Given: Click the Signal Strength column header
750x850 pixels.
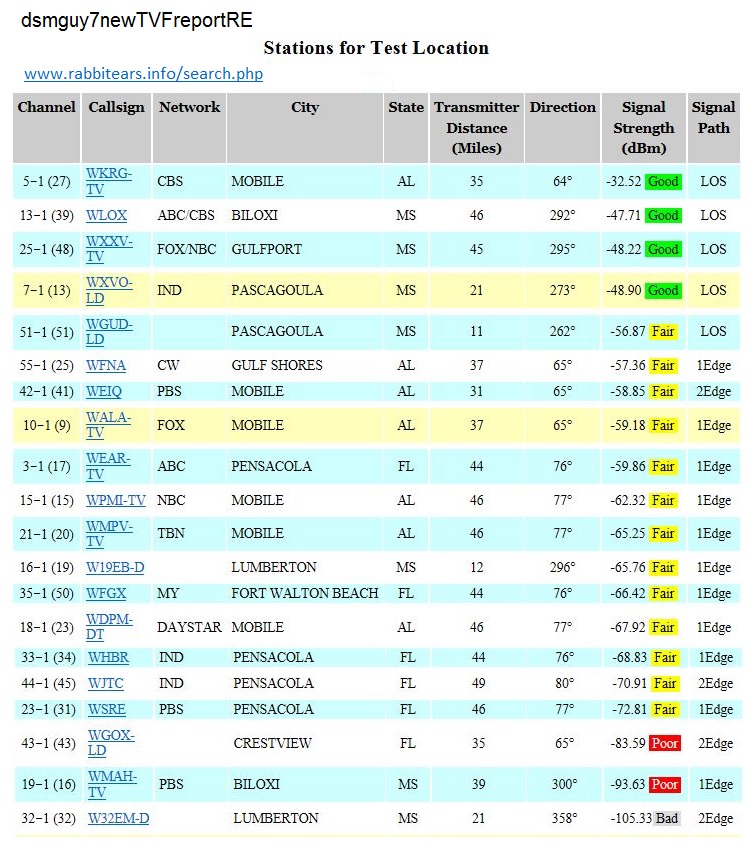Looking at the screenshot, I should (x=643, y=128).
